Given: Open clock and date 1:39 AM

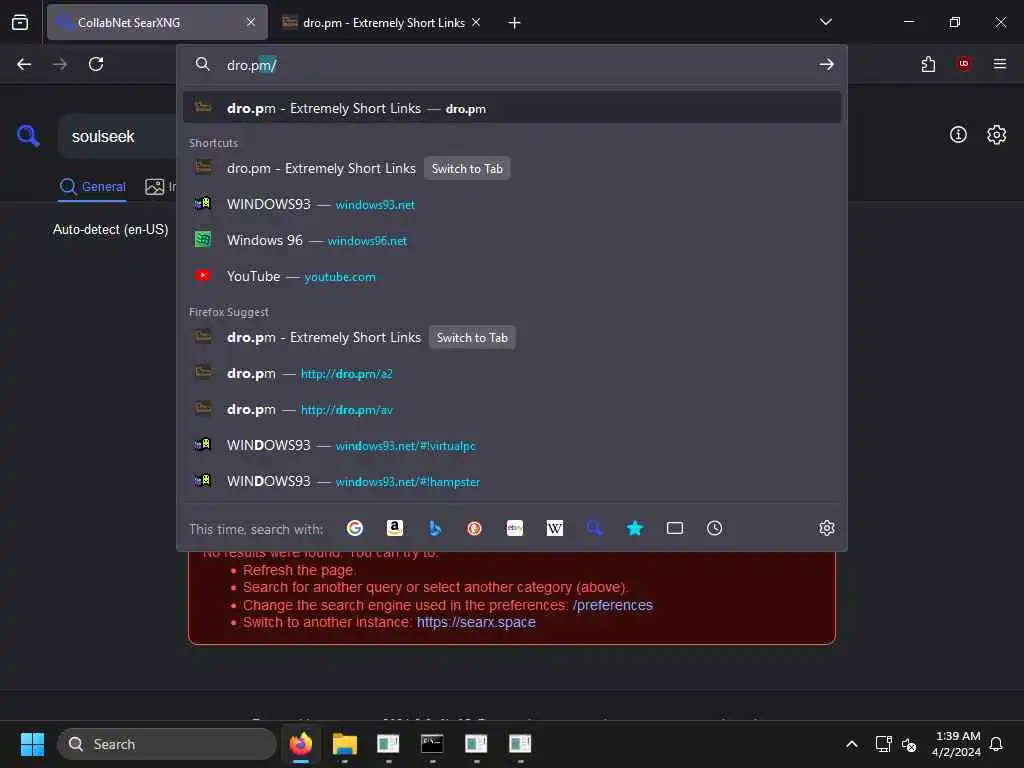Looking at the screenshot, I should (956, 744).
